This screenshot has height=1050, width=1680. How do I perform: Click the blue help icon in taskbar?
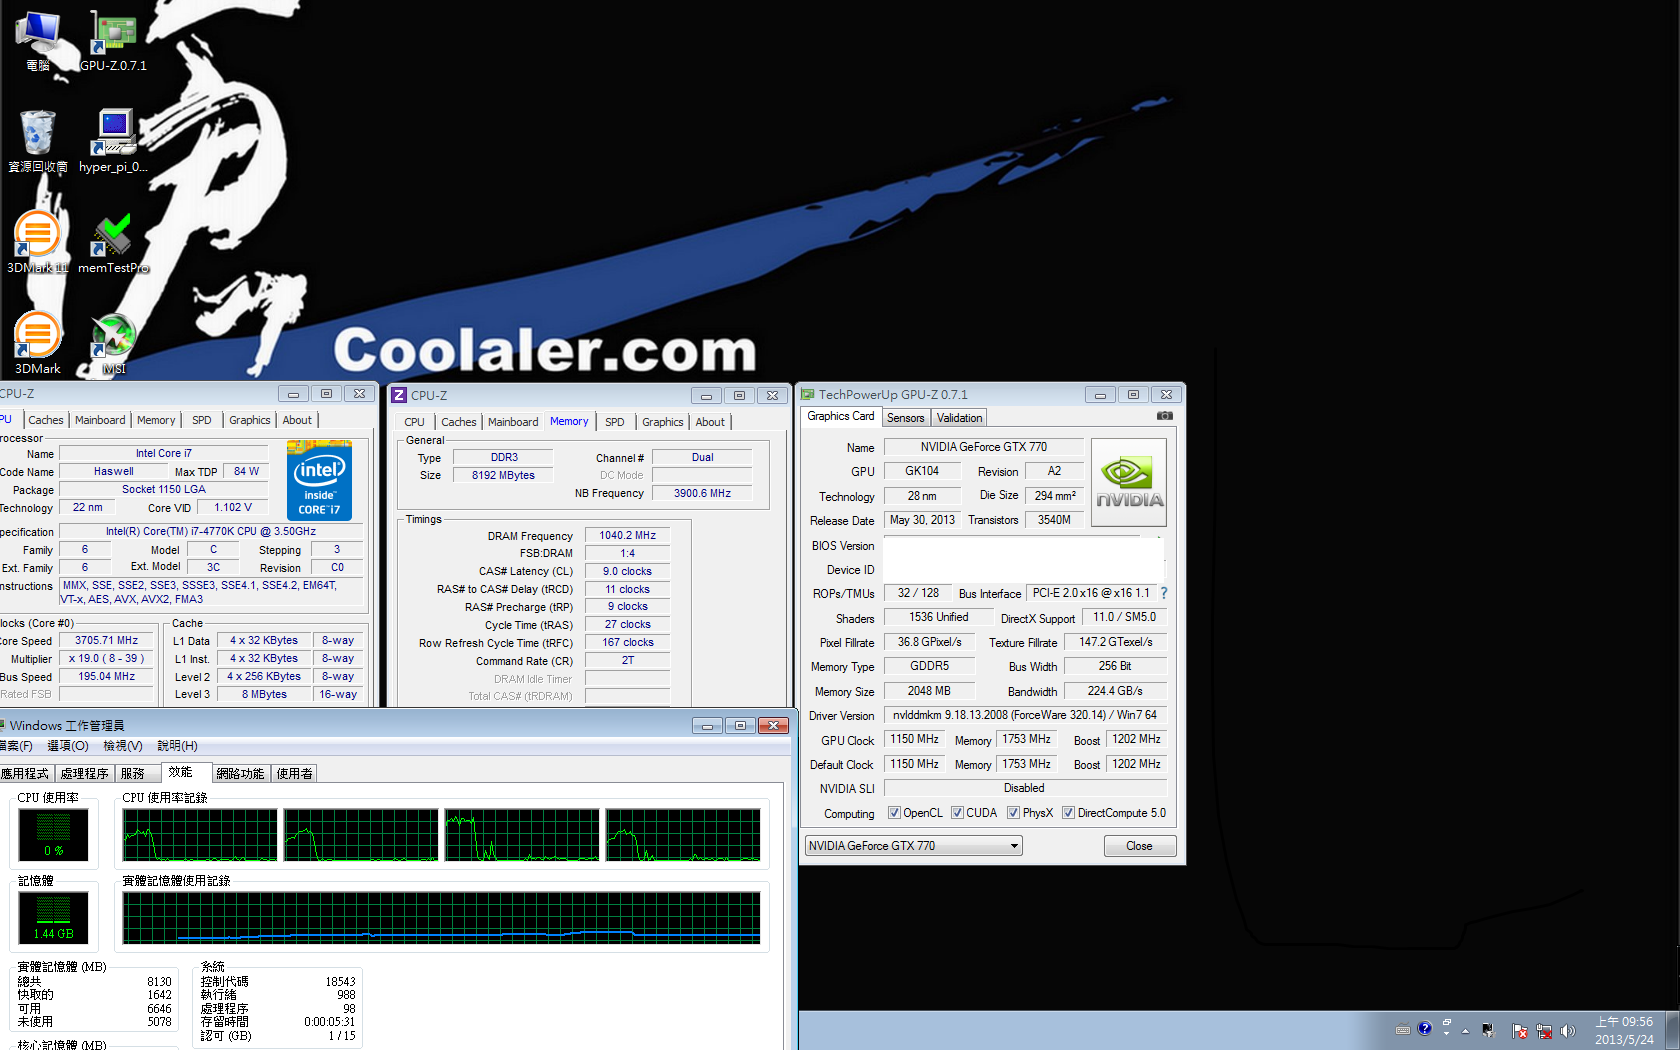1425,1028
